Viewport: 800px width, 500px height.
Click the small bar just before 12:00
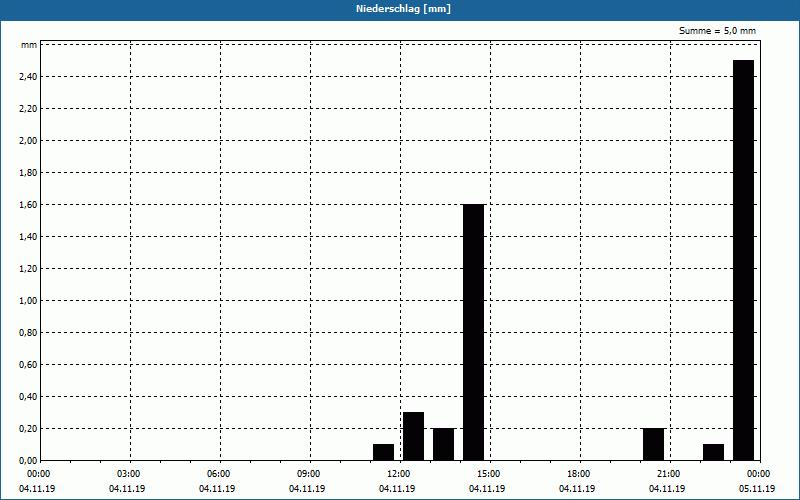pyautogui.click(x=383, y=452)
